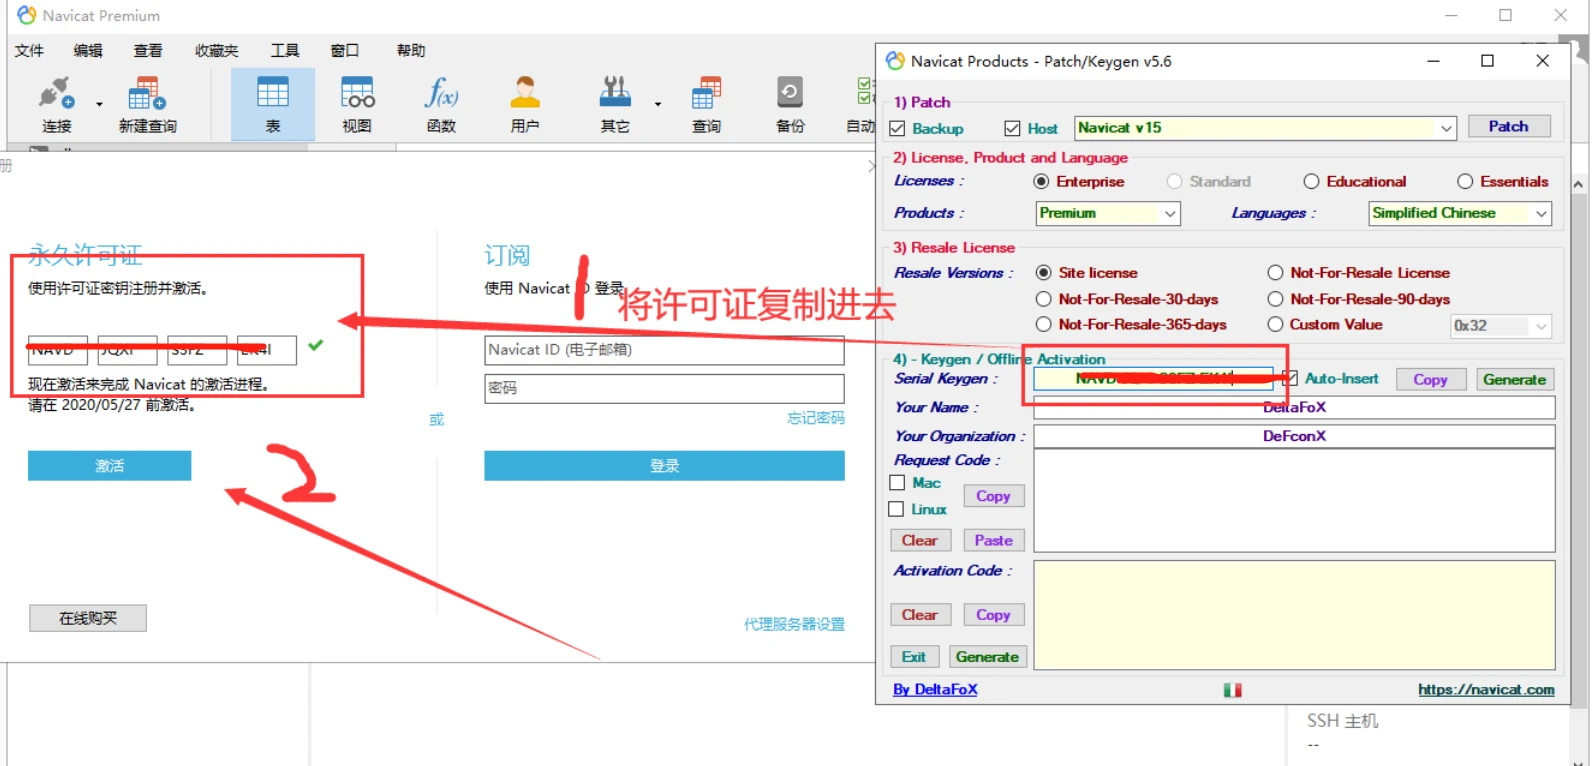Open the 查看 menu
1595x766 pixels.
pyautogui.click(x=148, y=50)
